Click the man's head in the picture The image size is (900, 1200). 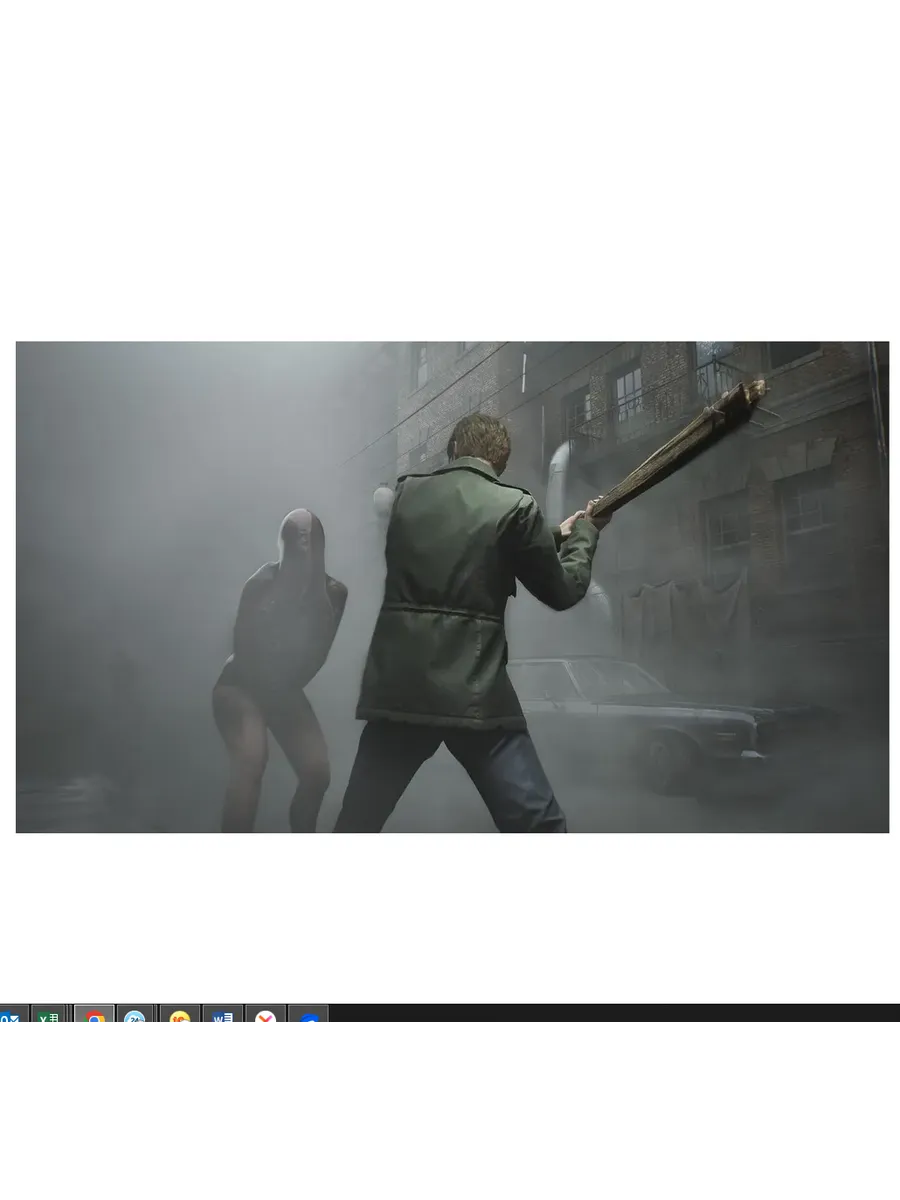coord(478,440)
